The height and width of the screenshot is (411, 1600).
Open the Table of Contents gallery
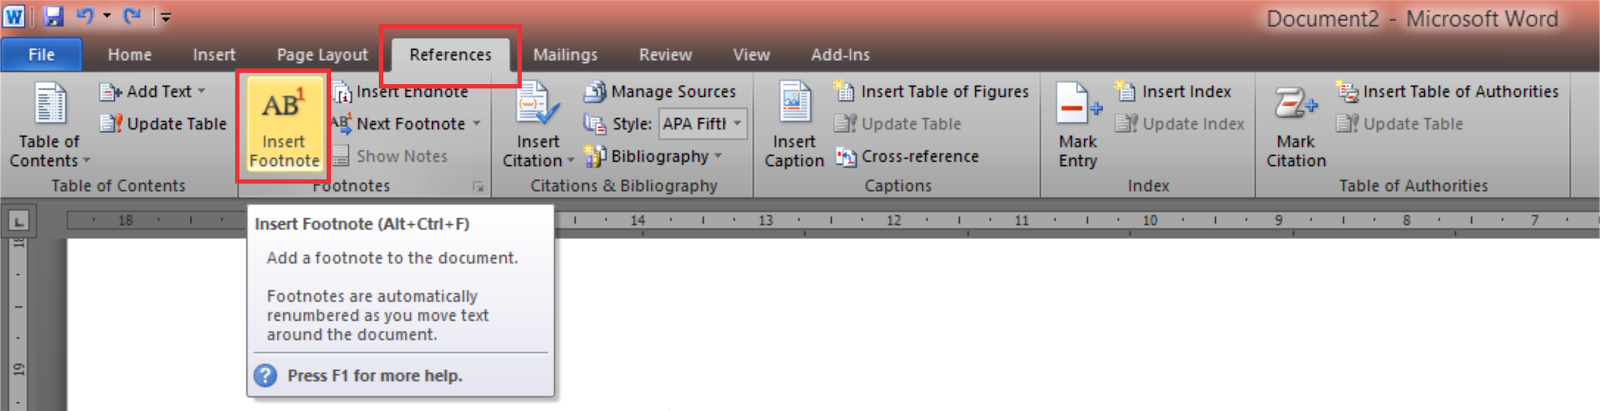click(x=49, y=124)
